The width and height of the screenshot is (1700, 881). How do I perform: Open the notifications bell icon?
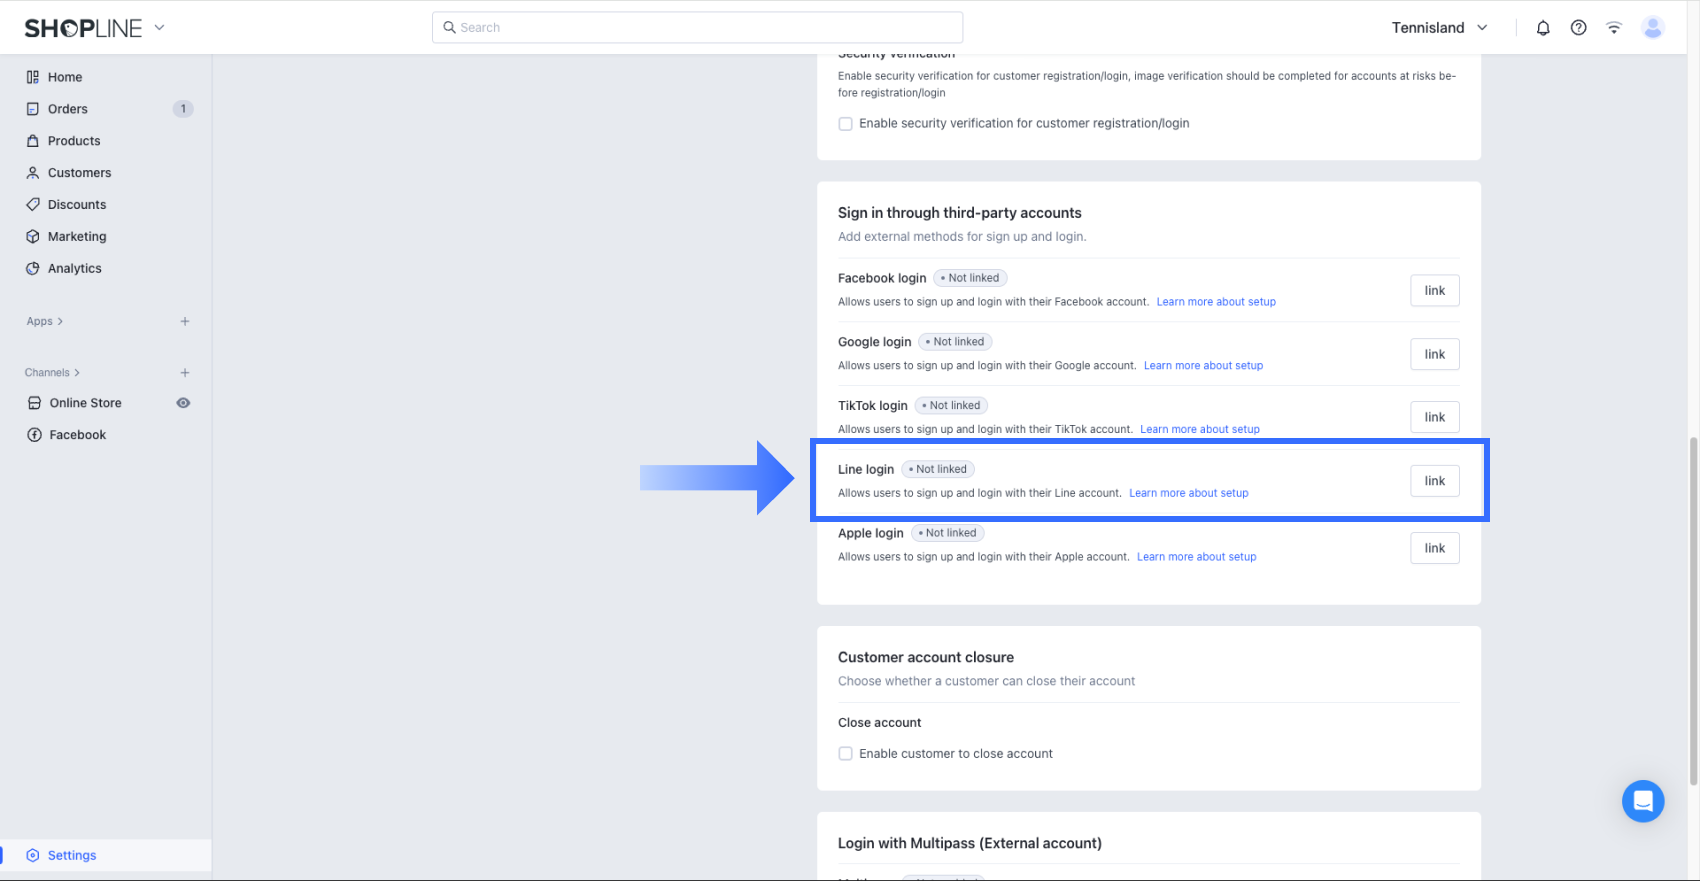coord(1543,28)
